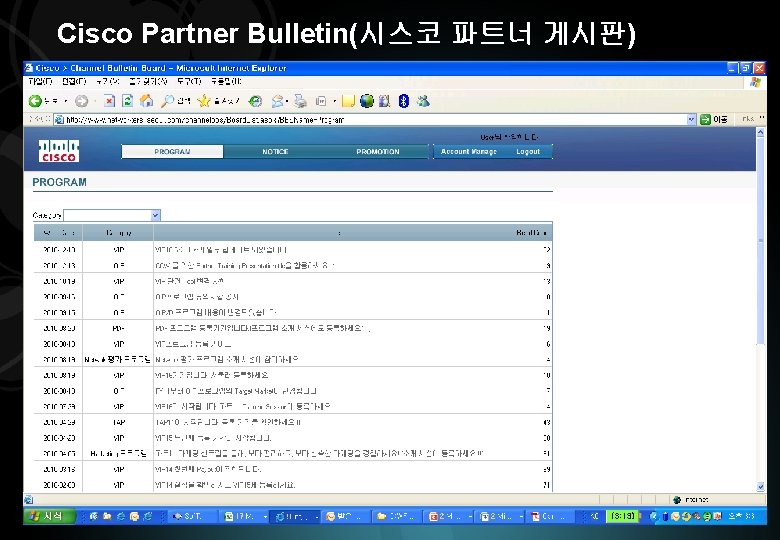Image resolution: width=780 pixels, height=540 pixels.
Task: Go back with the green Back arrow
Action: (35, 101)
